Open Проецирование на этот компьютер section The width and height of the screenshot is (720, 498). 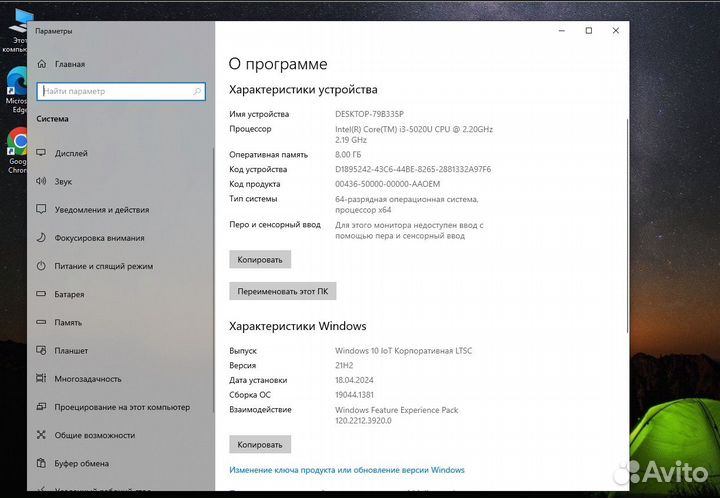click(121, 407)
